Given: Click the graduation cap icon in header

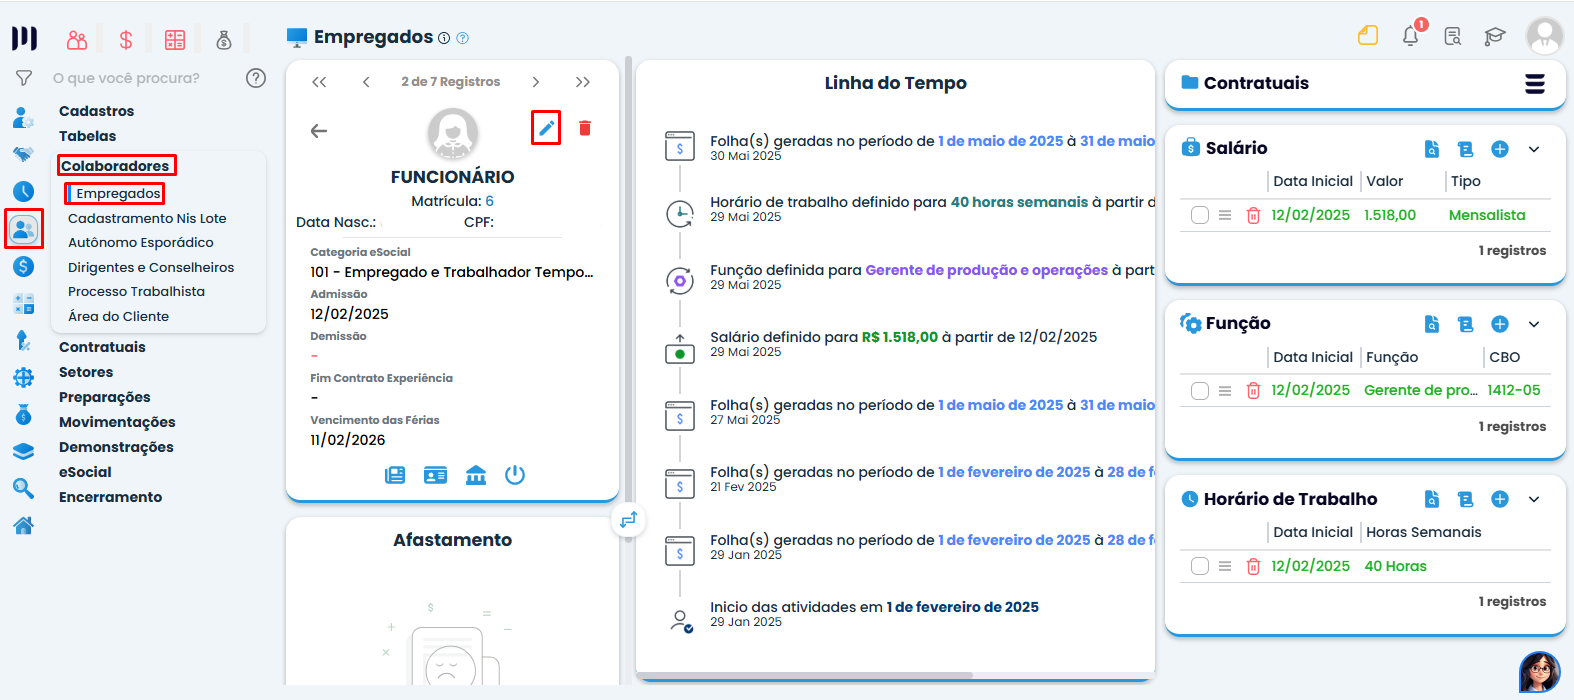Looking at the screenshot, I should 1494,37.
